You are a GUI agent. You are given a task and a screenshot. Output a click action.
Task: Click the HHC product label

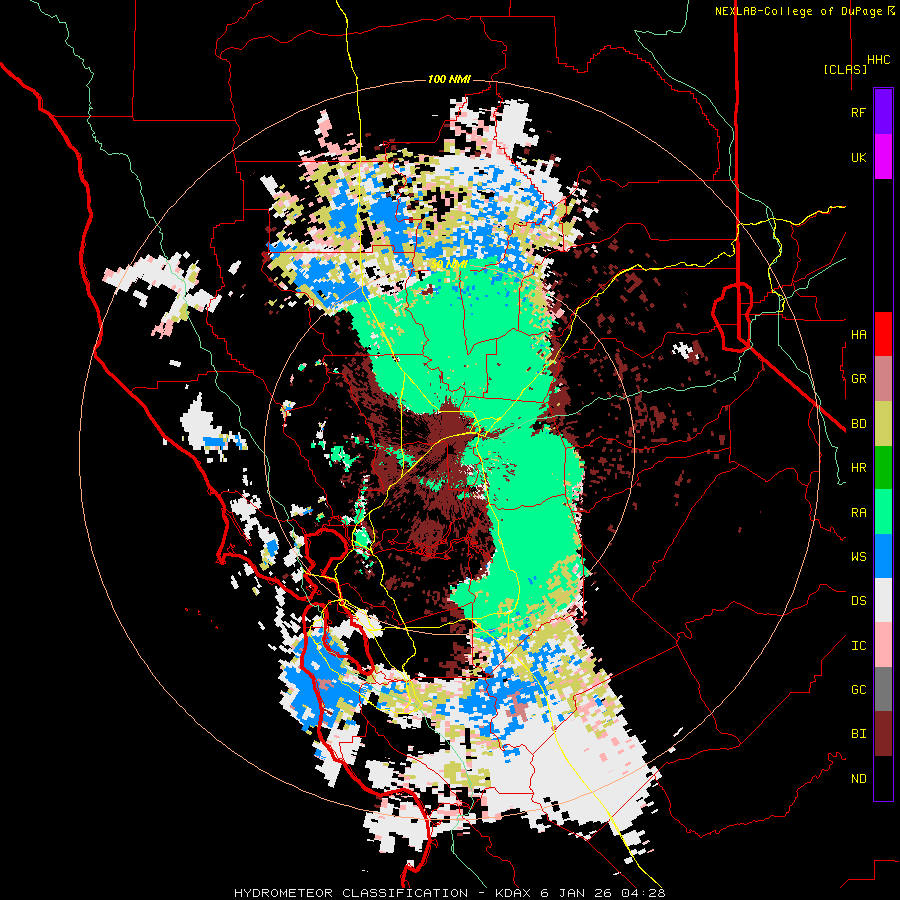click(x=878, y=60)
